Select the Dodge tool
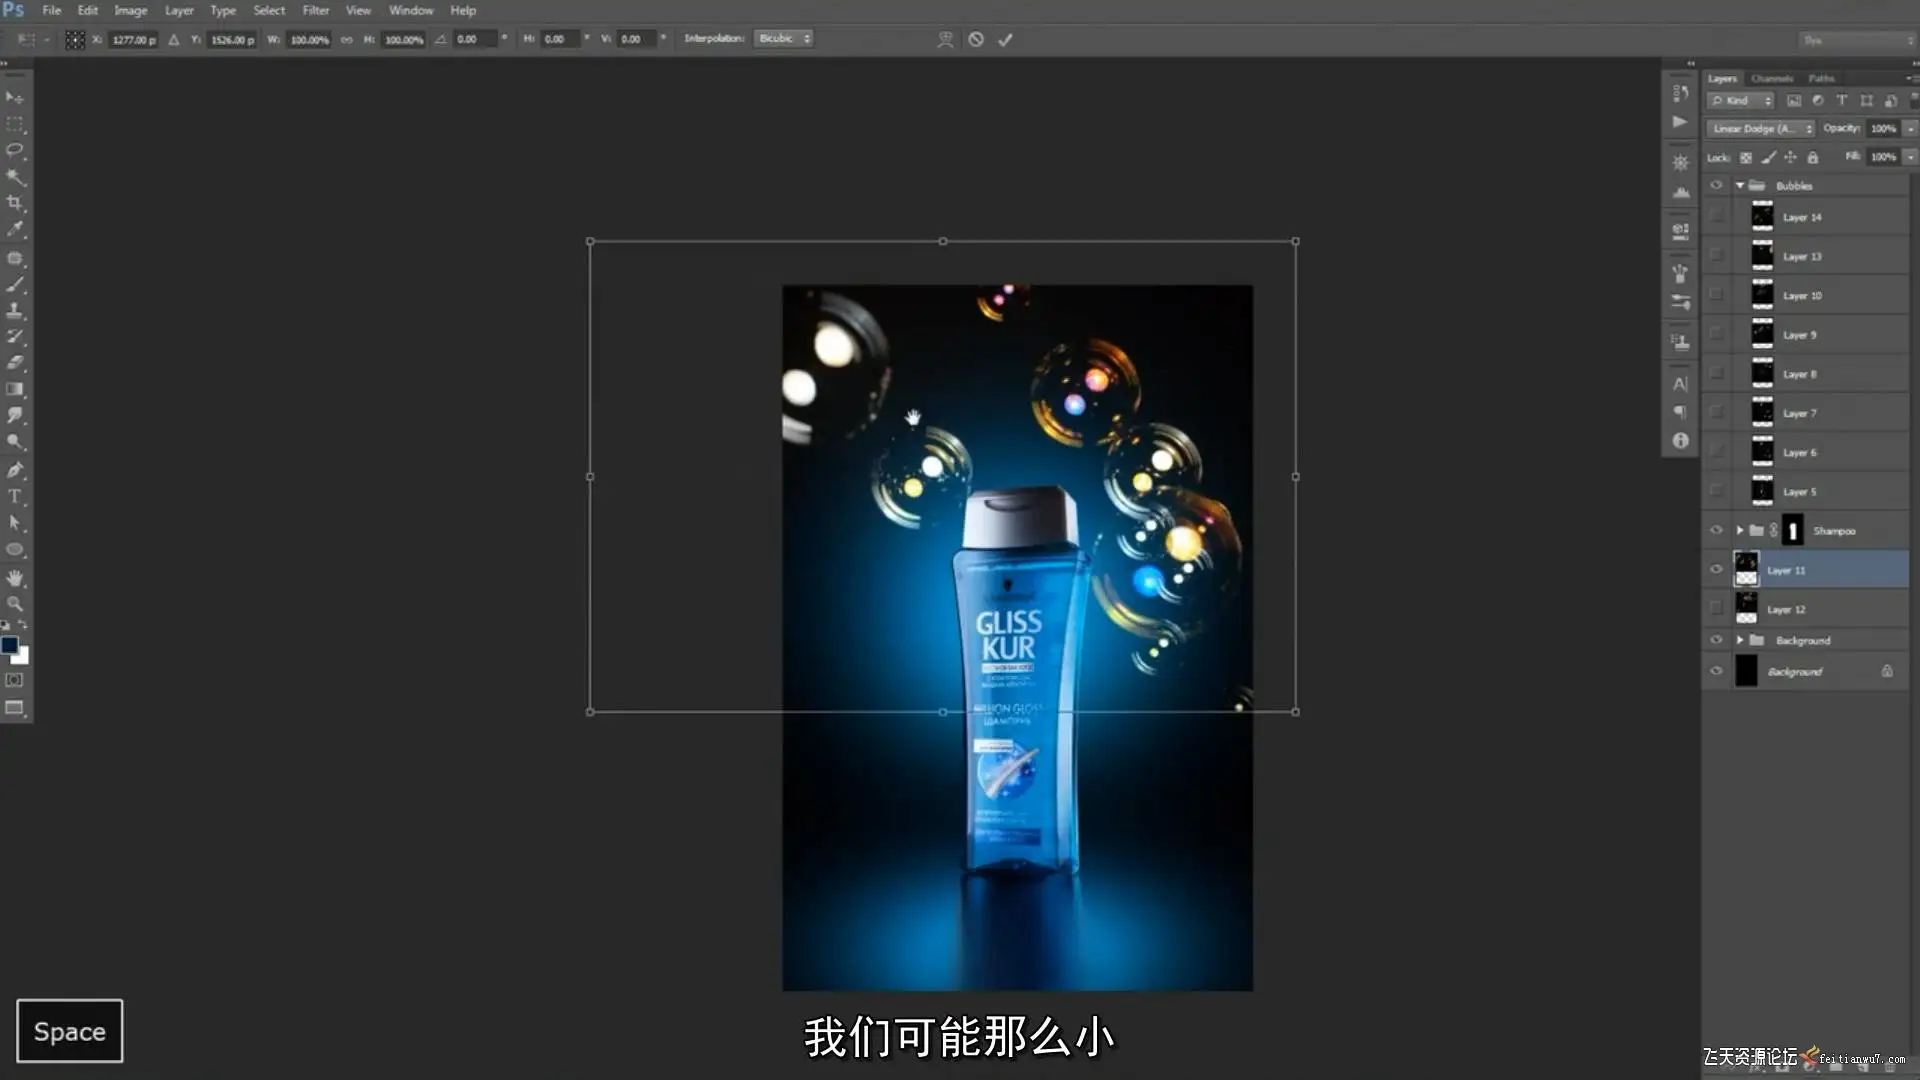1920x1080 pixels. [x=14, y=441]
